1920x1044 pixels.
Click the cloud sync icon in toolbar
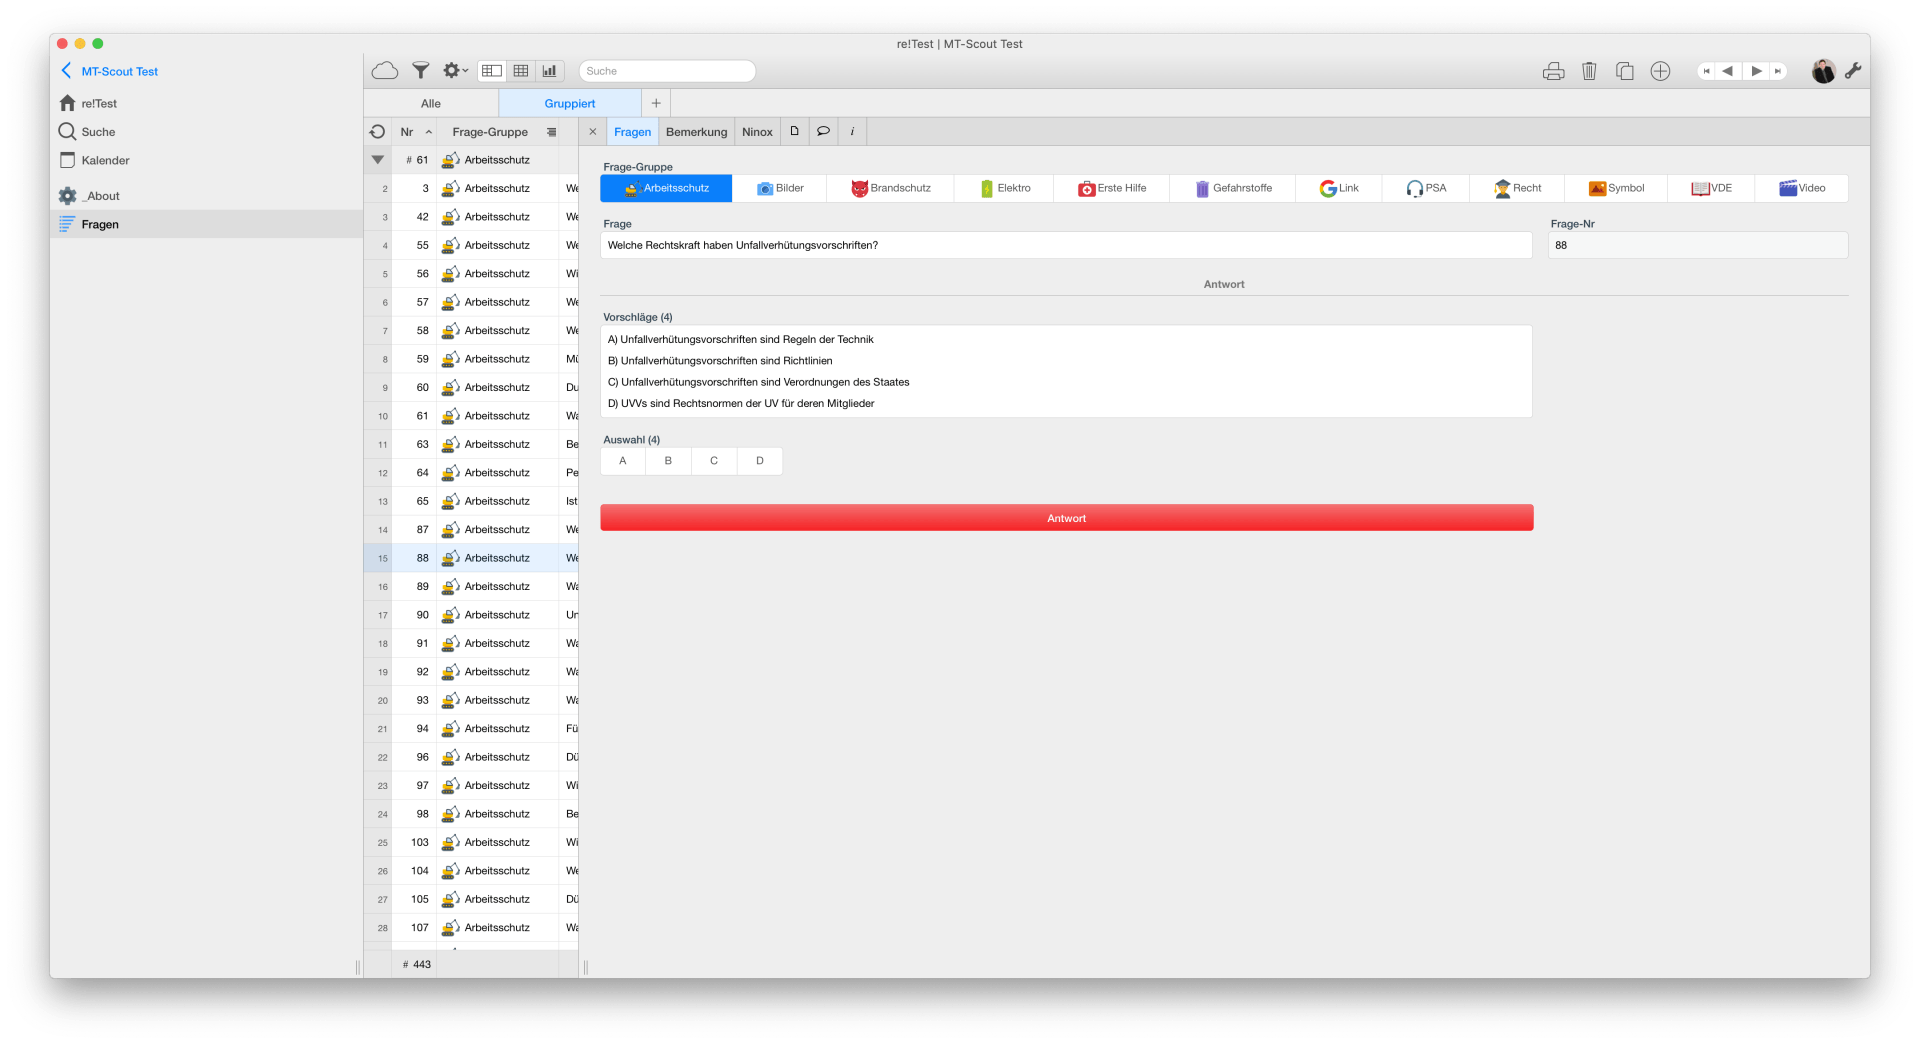pyautogui.click(x=385, y=71)
